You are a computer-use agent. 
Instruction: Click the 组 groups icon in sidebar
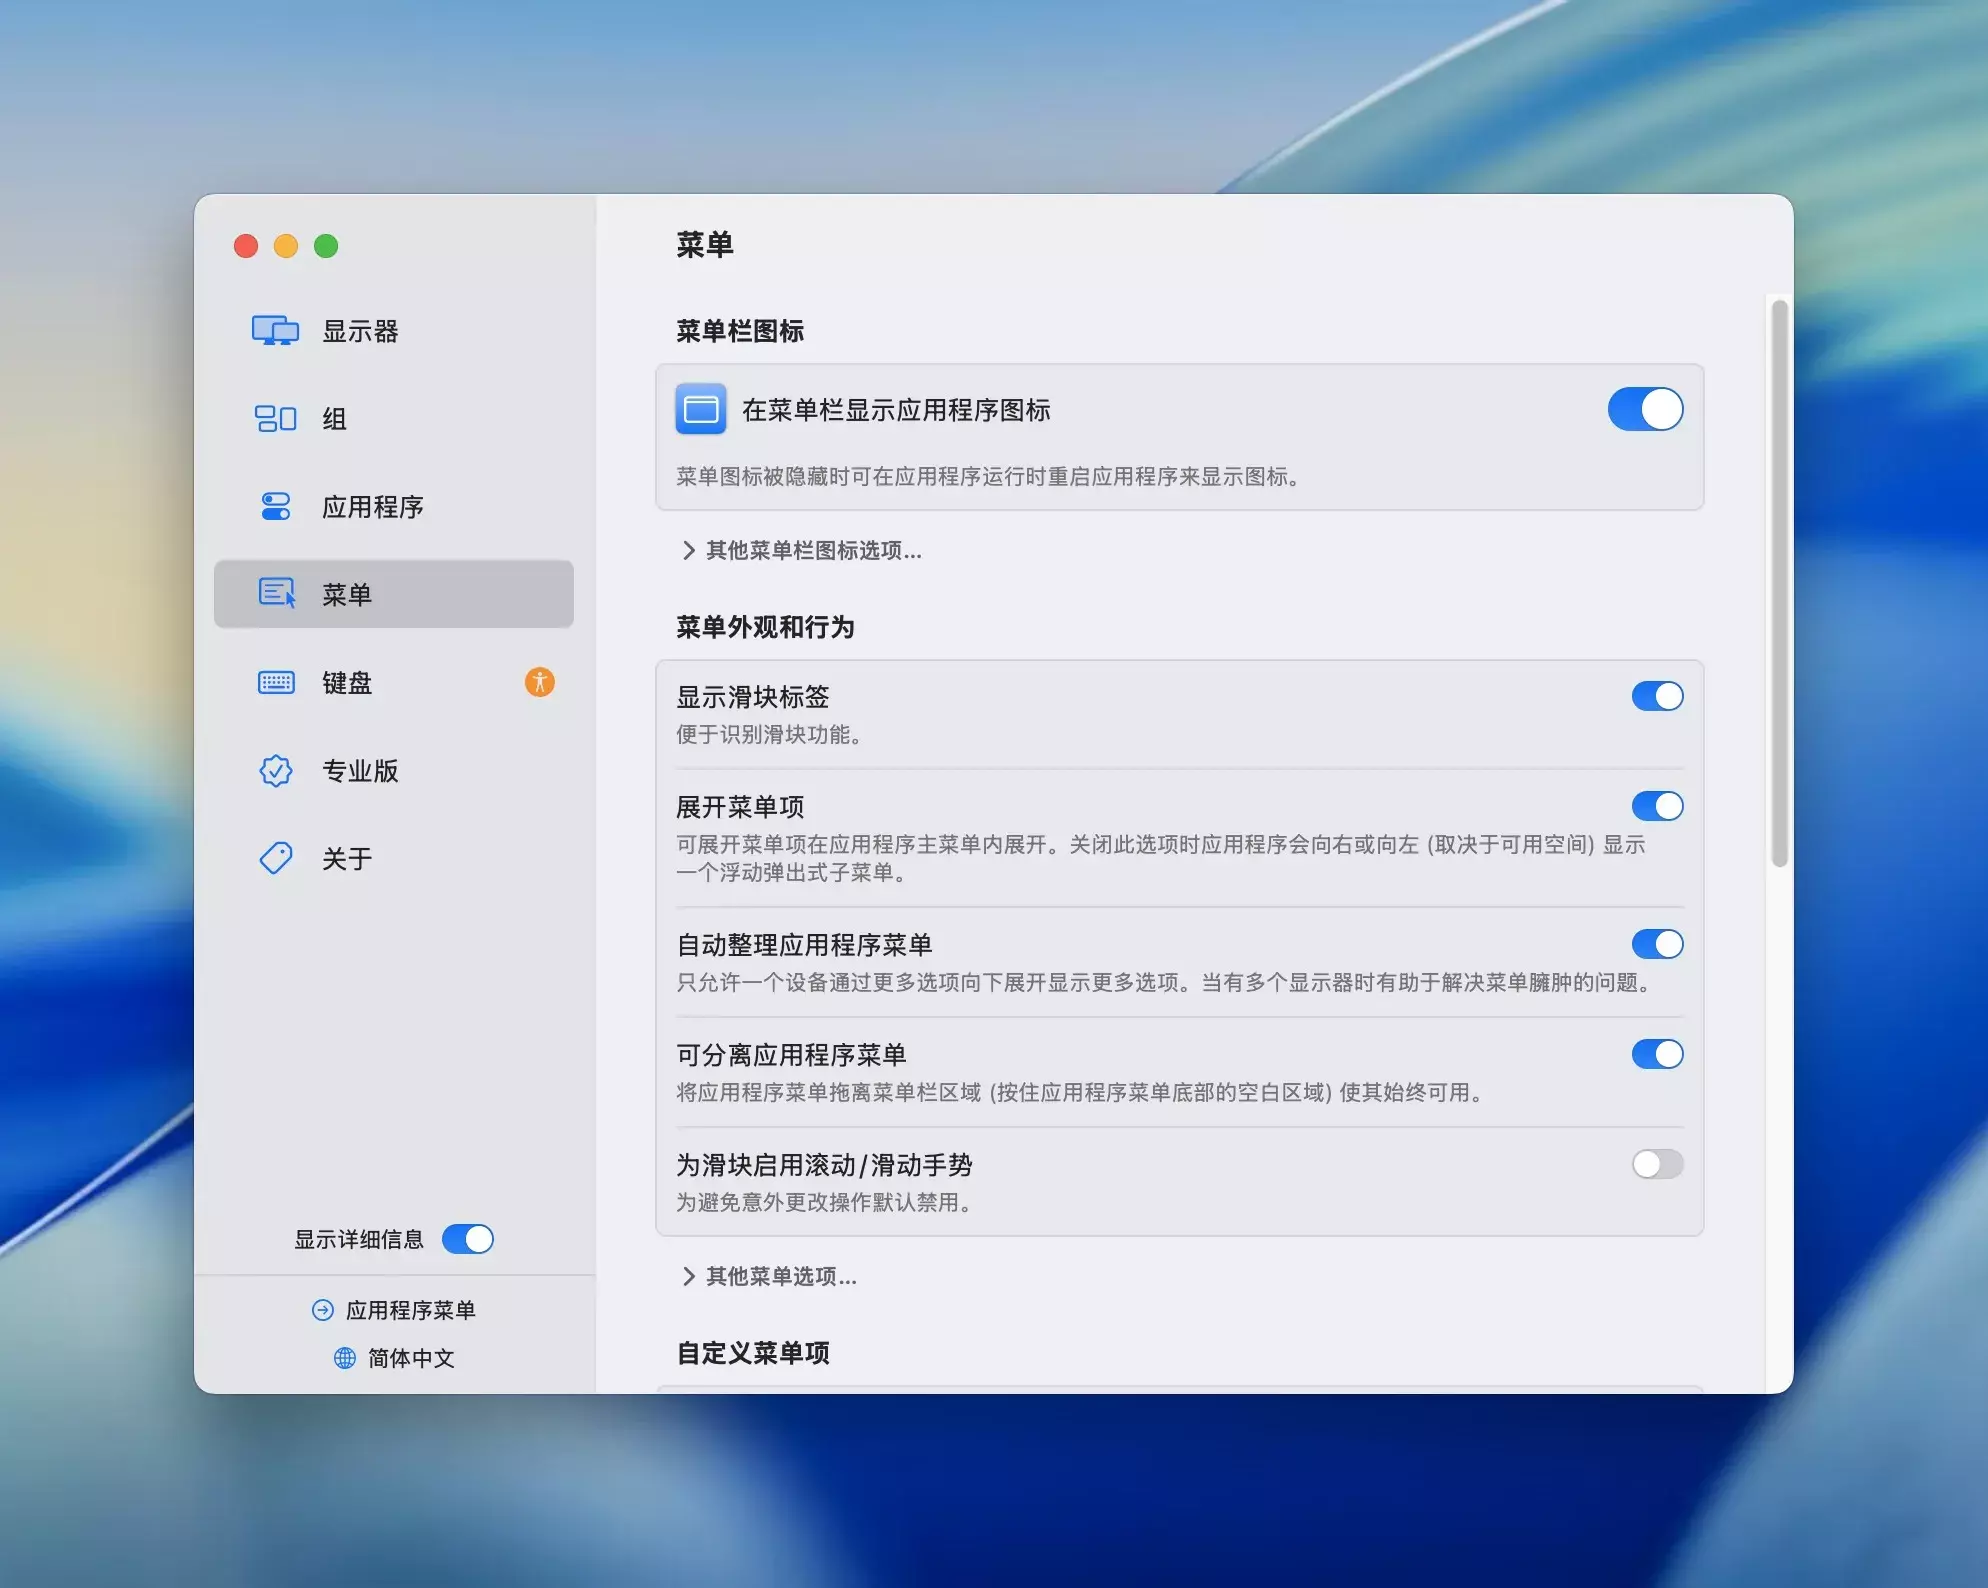click(275, 418)
